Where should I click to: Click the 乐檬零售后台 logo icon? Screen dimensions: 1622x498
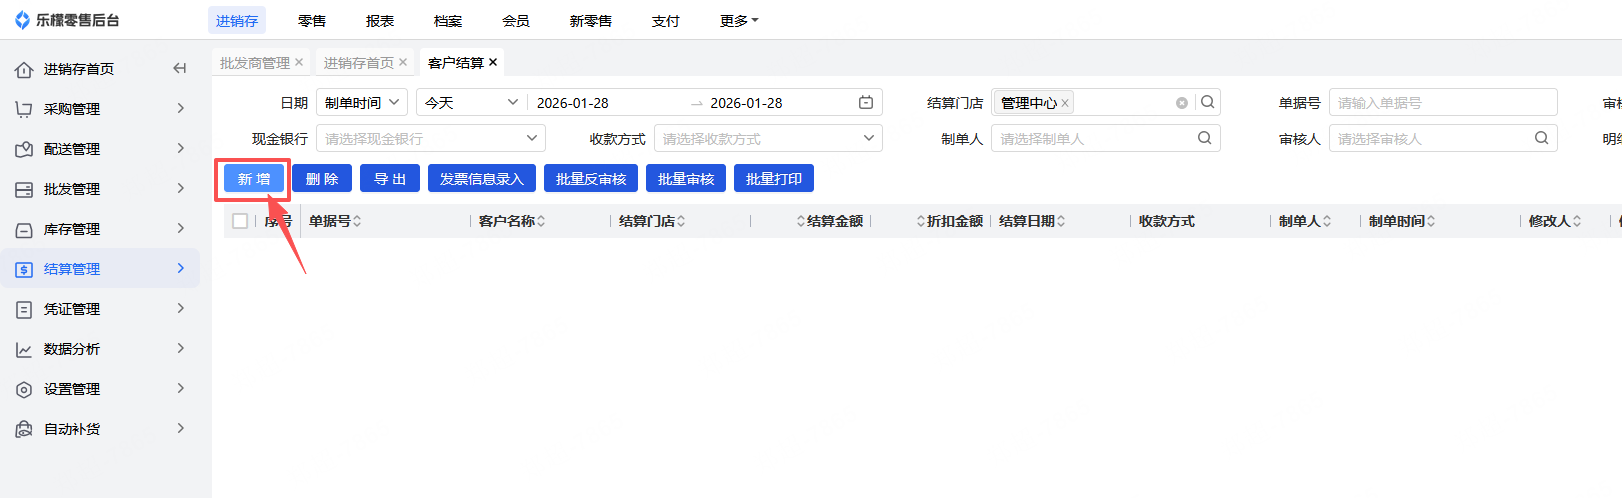(x=22, y=20)
